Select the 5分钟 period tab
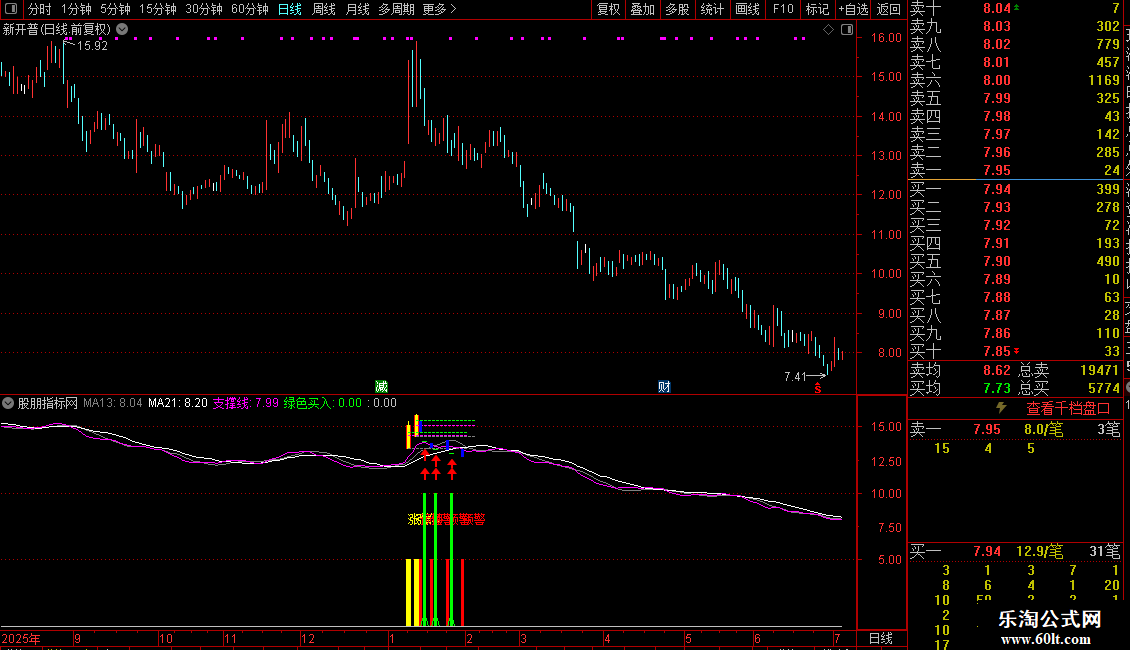Screen dimensions: 1130x650 click(115, 9)
